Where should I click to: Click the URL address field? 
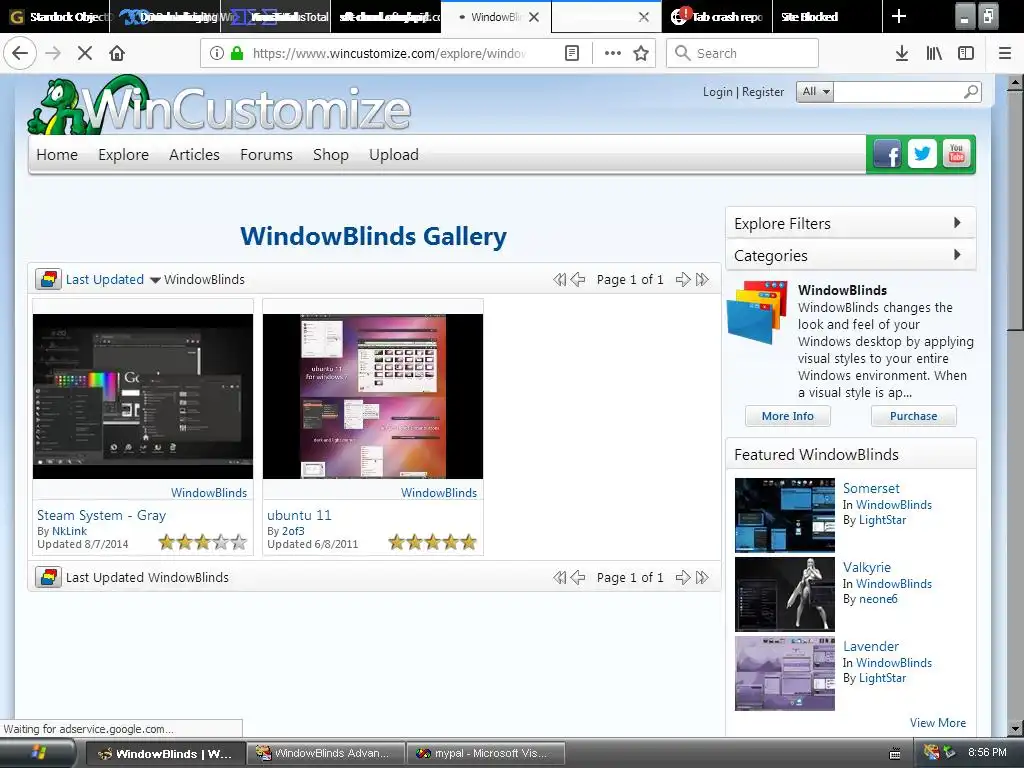(389, 53)
